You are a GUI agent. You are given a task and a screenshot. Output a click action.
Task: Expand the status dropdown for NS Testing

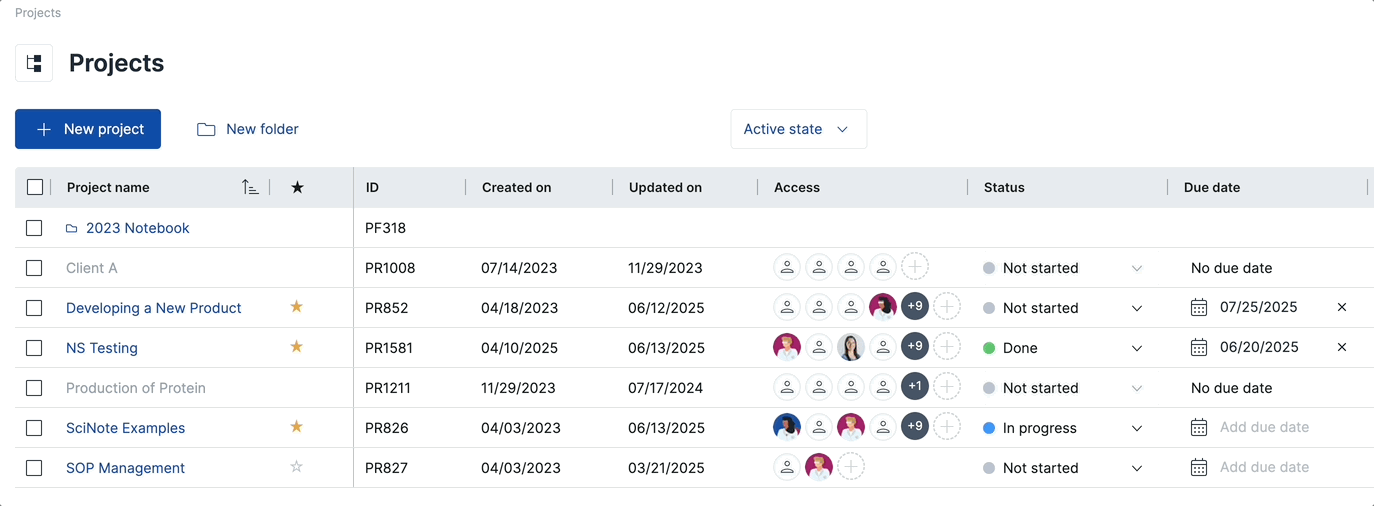pos(1136,348)
